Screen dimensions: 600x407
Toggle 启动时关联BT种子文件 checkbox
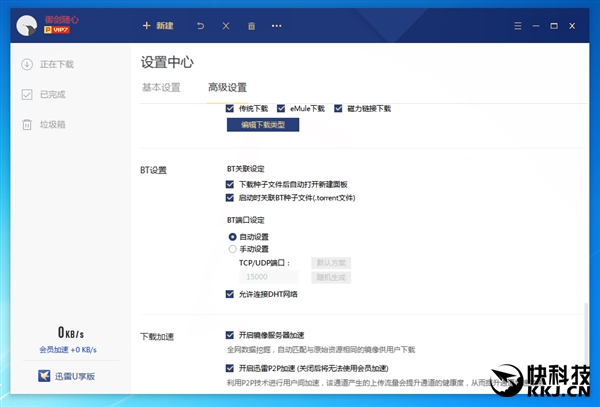pyautogui.click(x=230, y=198)
